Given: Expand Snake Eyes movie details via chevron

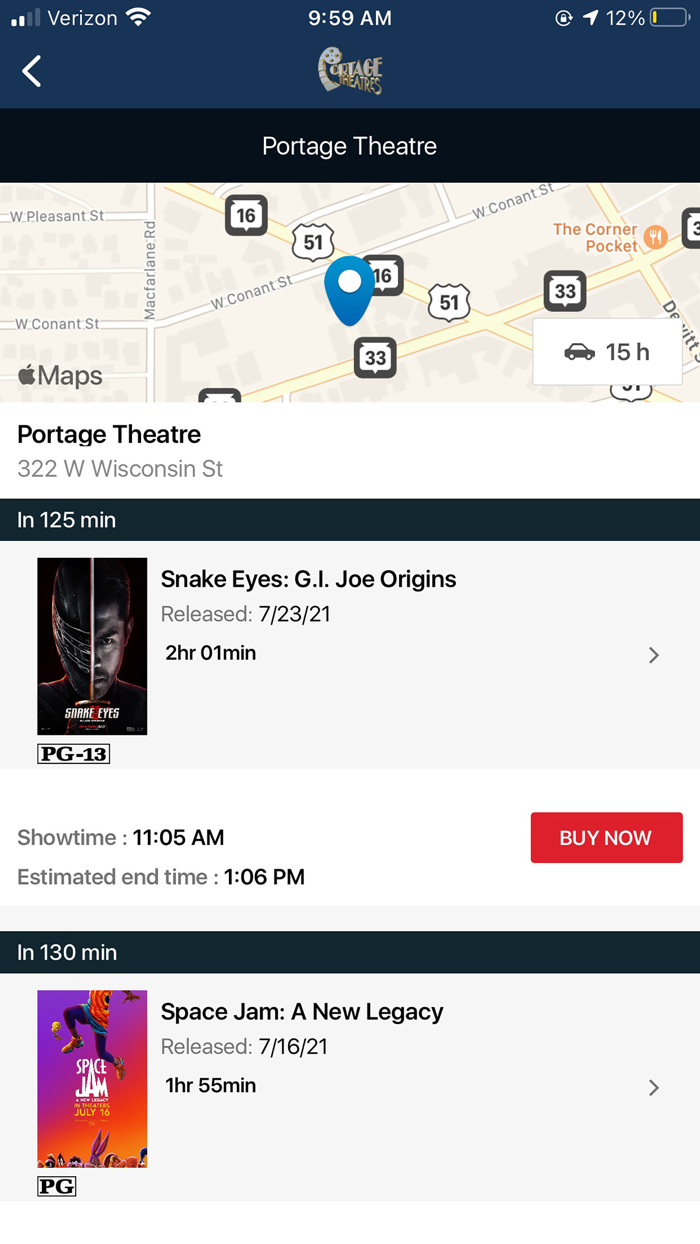Looking at the screenshot, I should tap(654, 655).
